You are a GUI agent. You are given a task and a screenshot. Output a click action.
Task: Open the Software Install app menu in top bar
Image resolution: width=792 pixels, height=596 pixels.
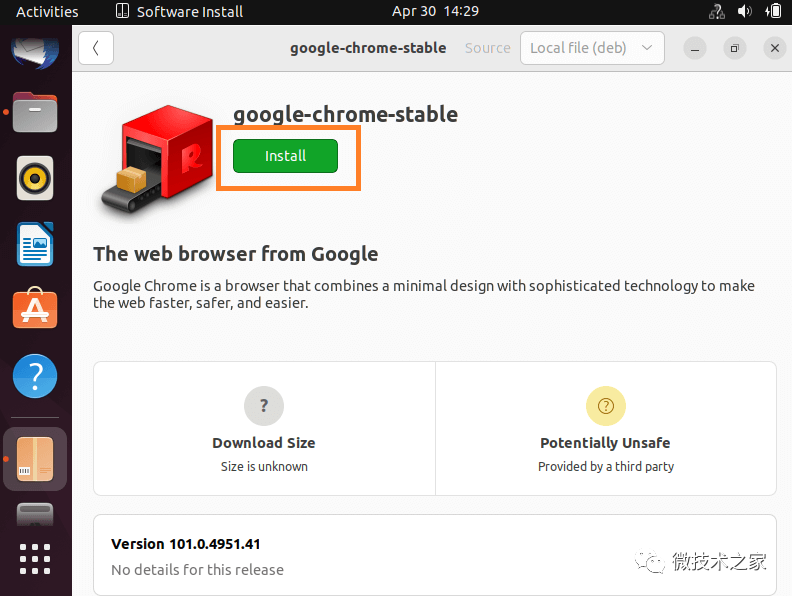point(180,12)
